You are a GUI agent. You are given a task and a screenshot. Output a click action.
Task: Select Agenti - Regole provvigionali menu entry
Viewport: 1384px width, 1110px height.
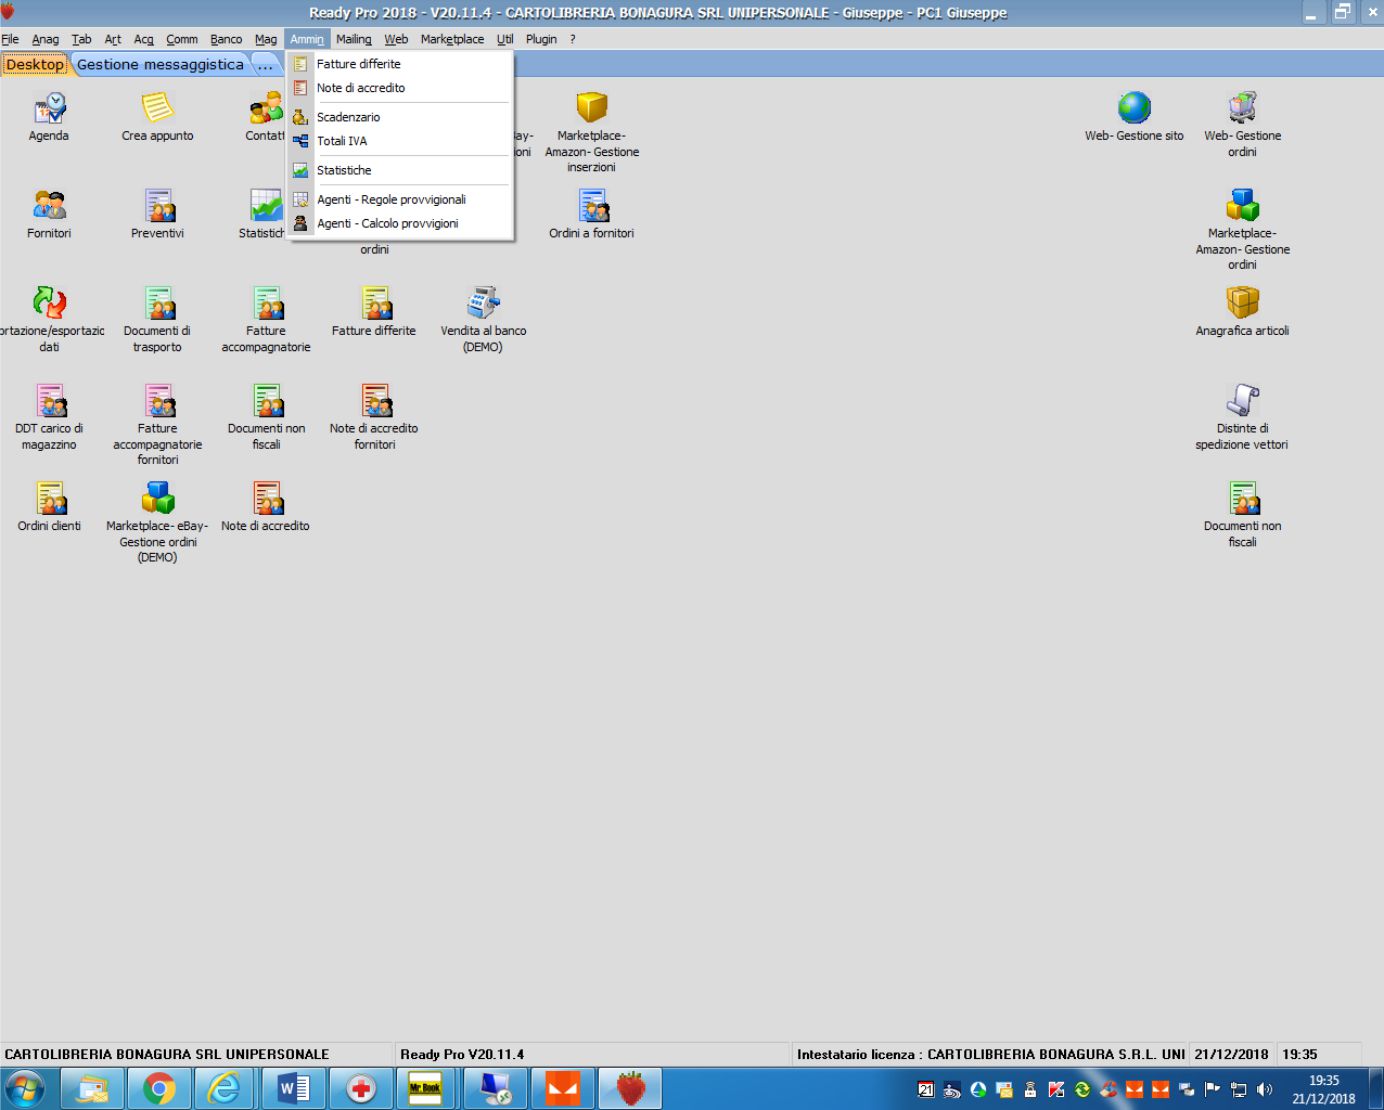[400, 199]
